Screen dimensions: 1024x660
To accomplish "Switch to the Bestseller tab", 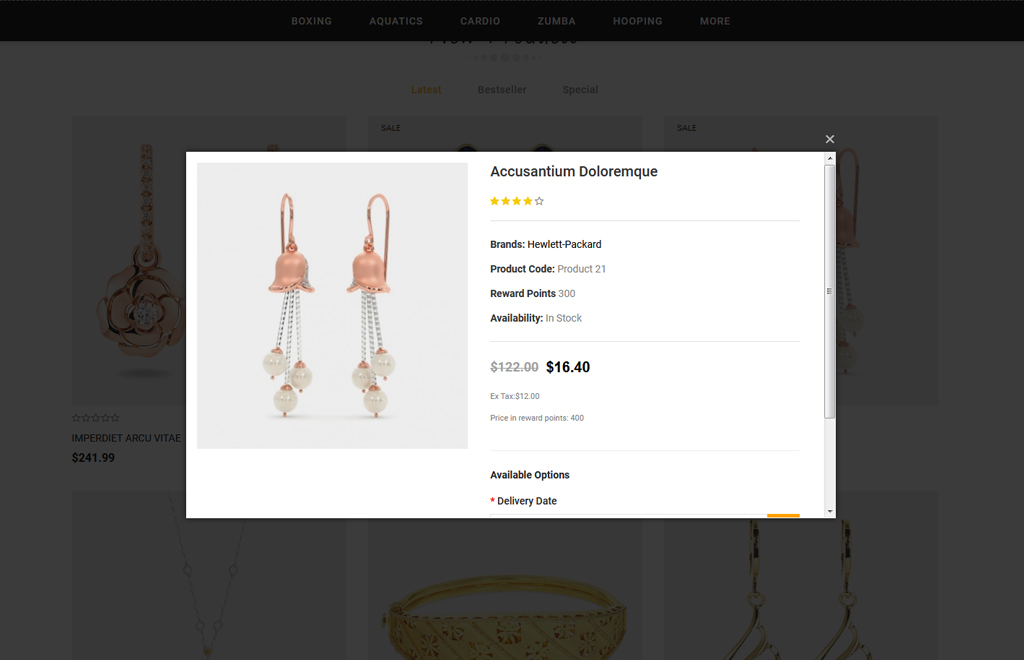I will [x=502, y=90].
